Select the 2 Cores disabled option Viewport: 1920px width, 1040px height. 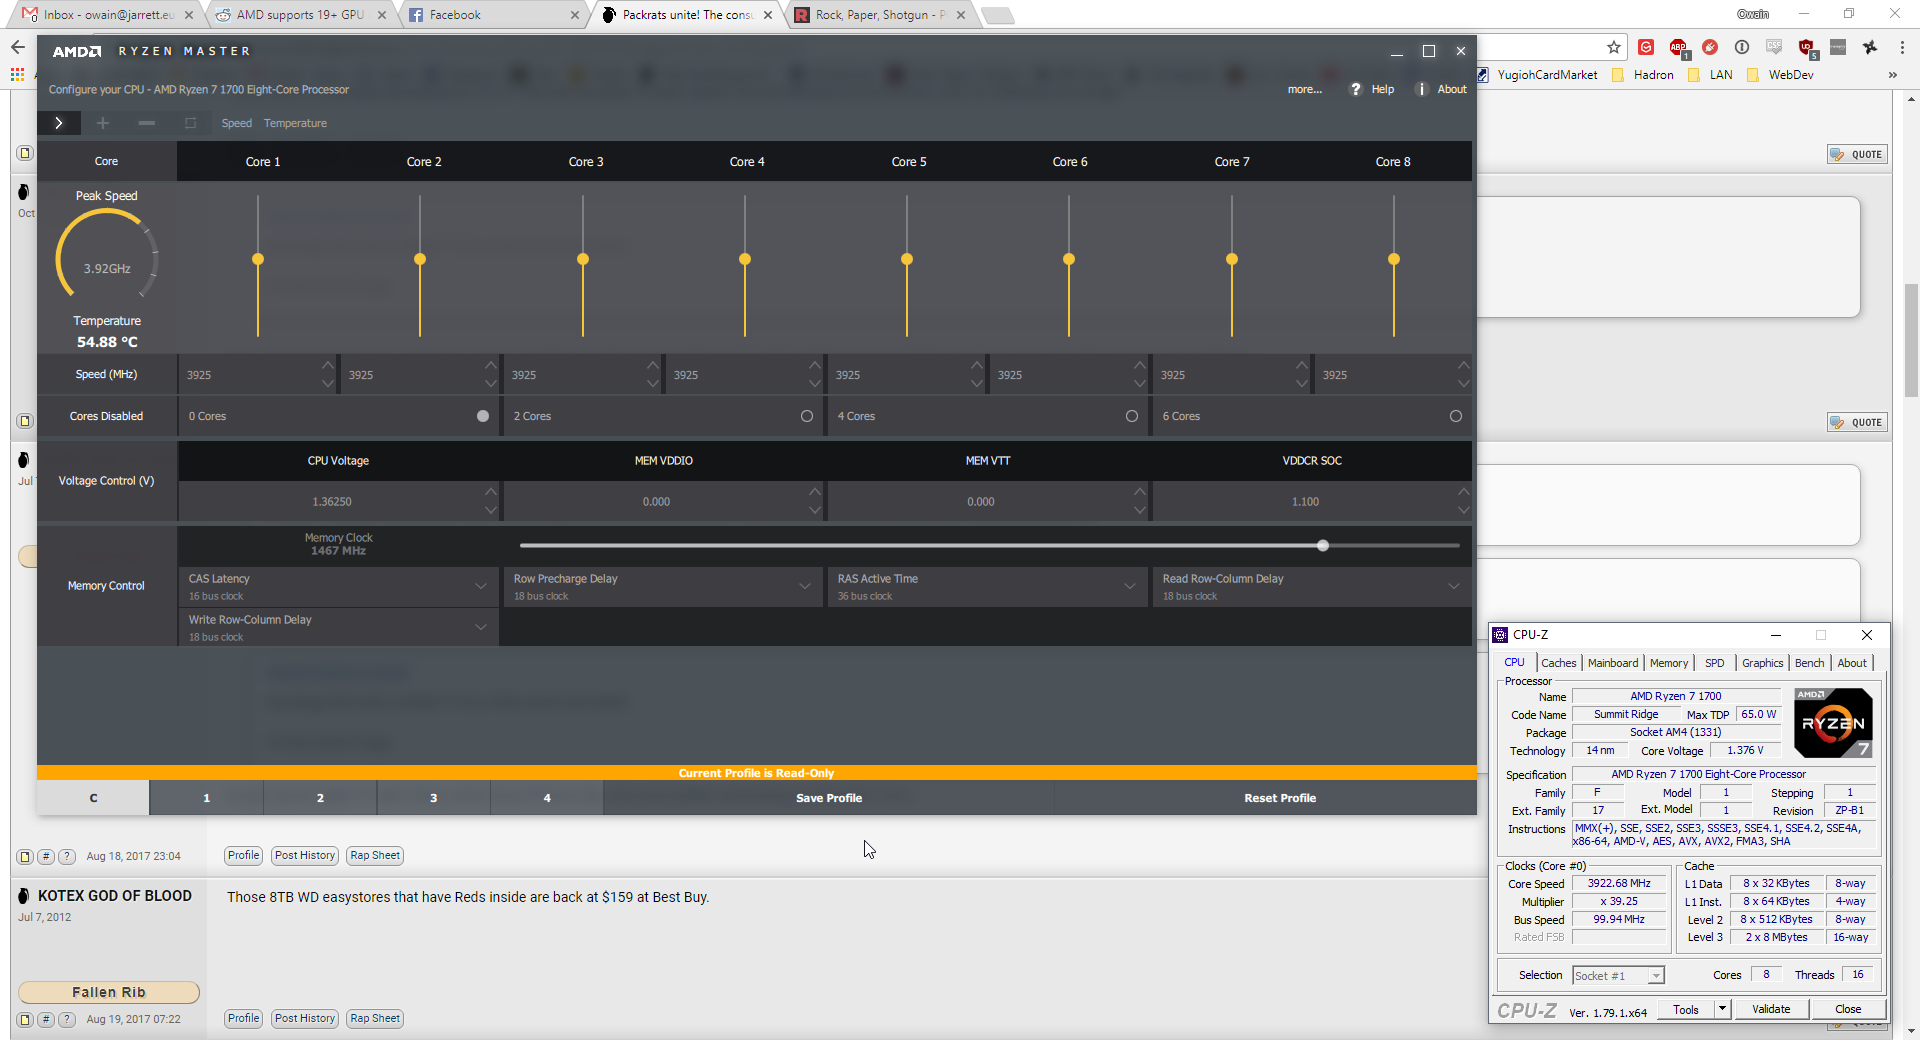807,416
